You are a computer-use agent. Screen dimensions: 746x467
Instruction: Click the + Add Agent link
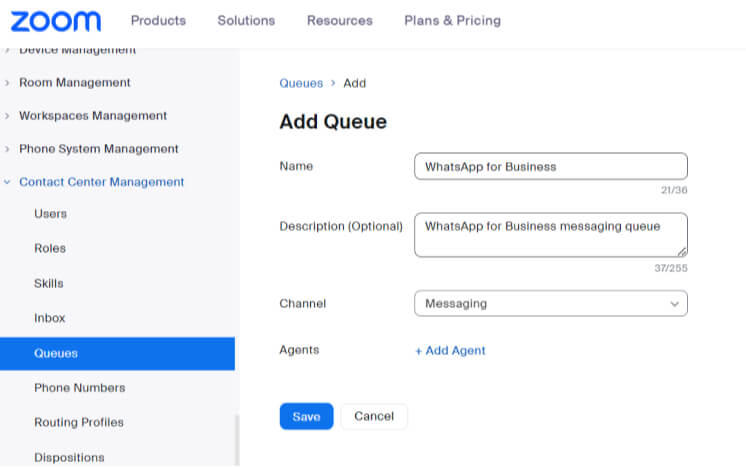tap(450, 351)
